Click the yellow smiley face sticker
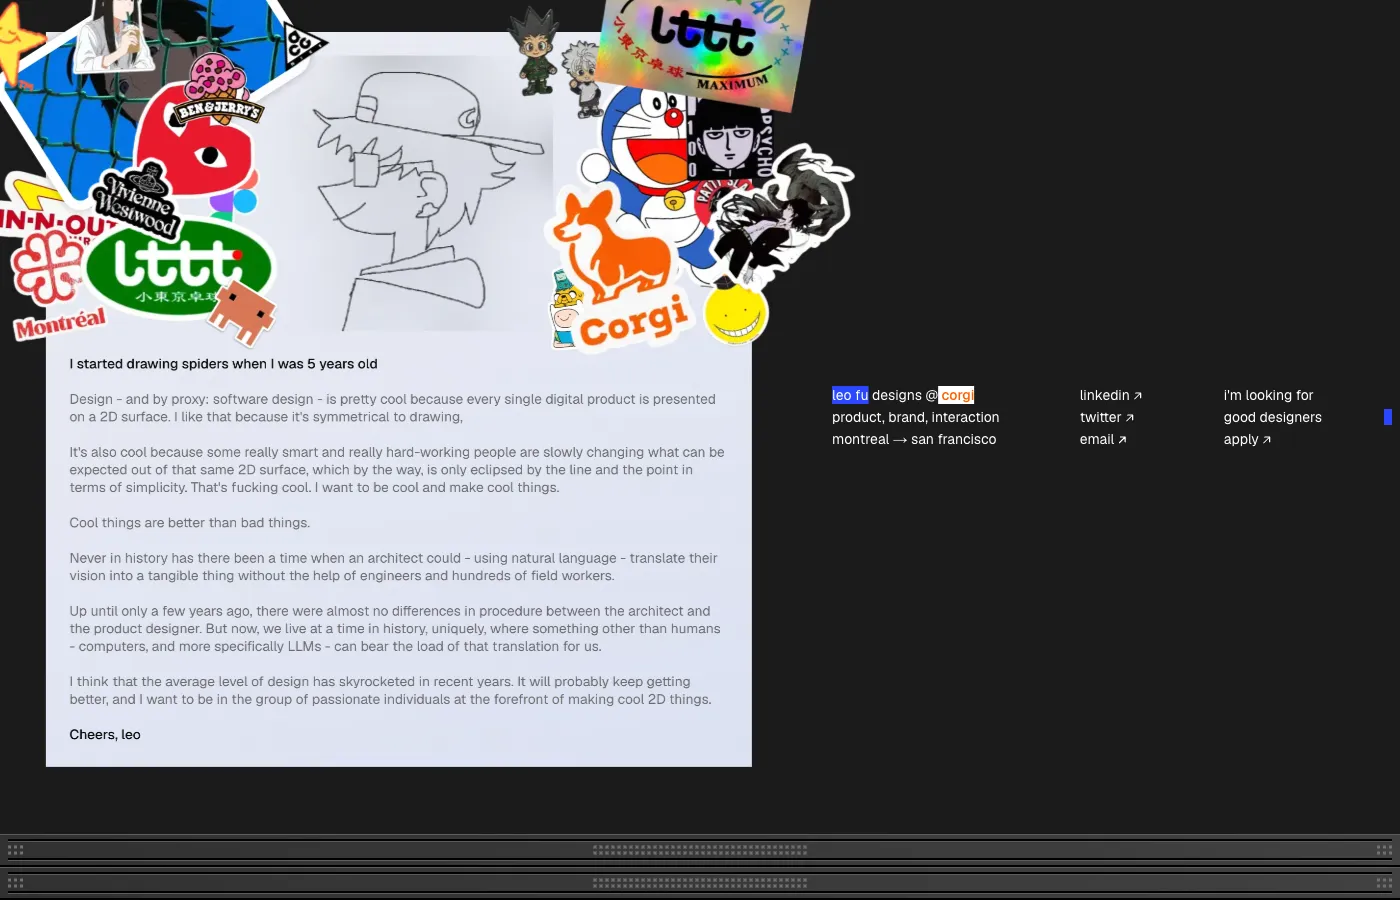Viewport: 1400px width, 900px height. [x=736, y=313]
